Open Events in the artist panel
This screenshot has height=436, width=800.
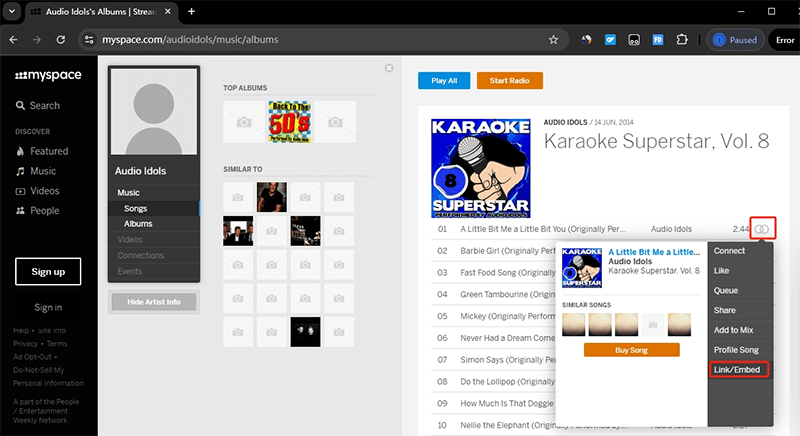click(x=154, y=271)
